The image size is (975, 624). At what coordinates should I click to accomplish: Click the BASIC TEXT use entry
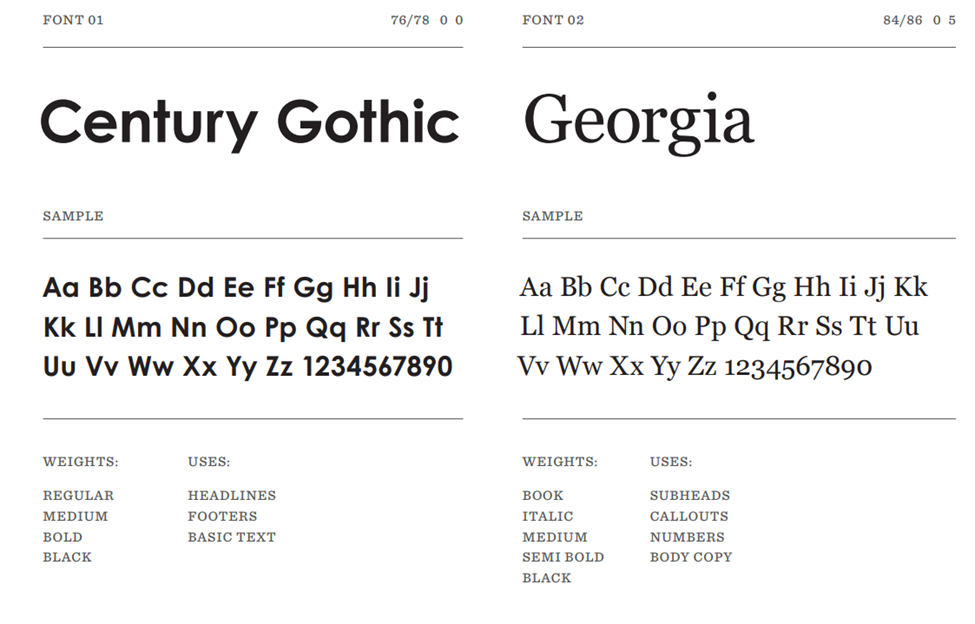click(x=231, y=537)
